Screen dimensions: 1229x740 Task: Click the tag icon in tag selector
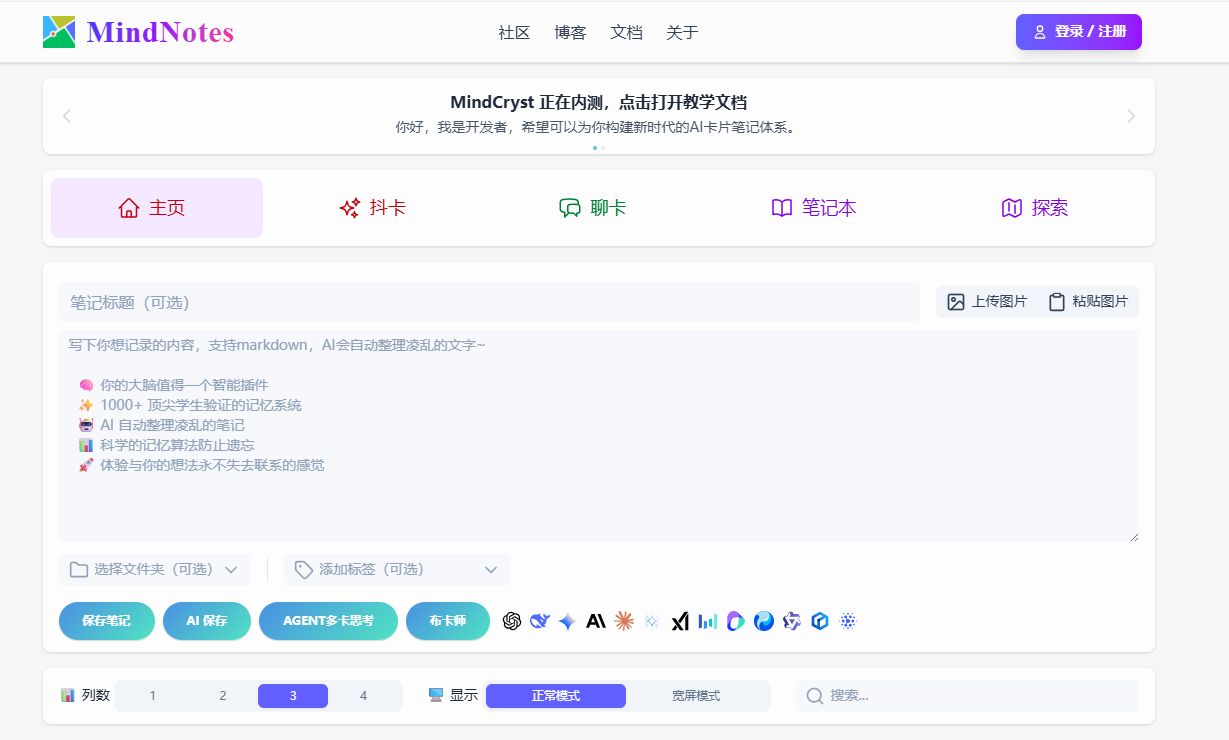pos(304,569)
